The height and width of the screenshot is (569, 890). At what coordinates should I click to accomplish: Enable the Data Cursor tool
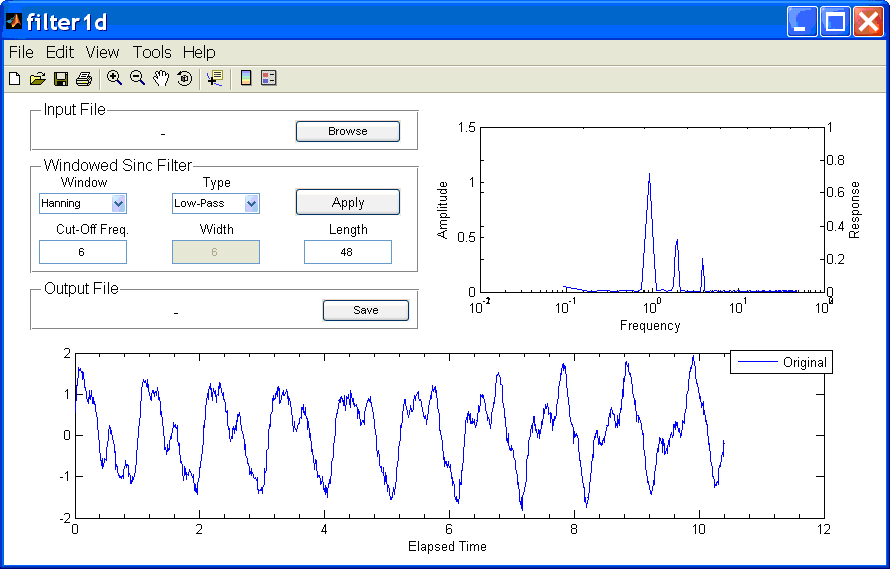click(x=215, y=78)
